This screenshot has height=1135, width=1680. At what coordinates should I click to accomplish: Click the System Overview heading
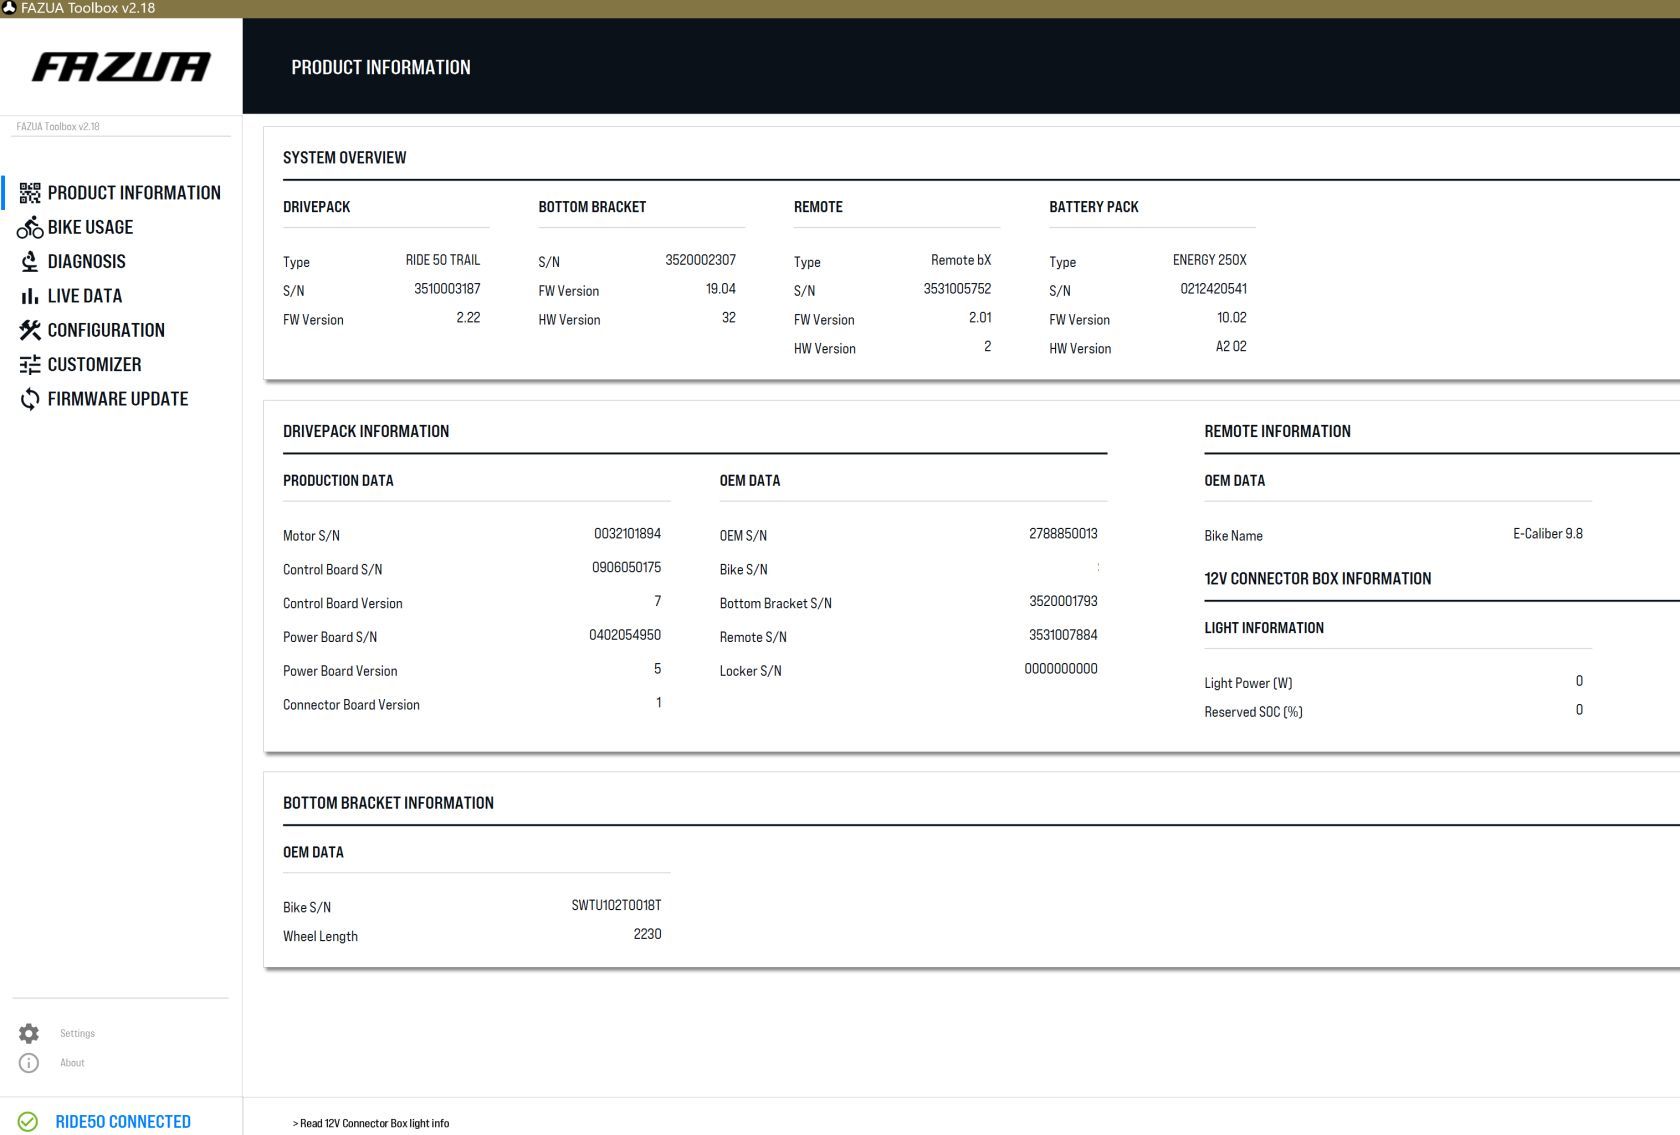point(344,158)
